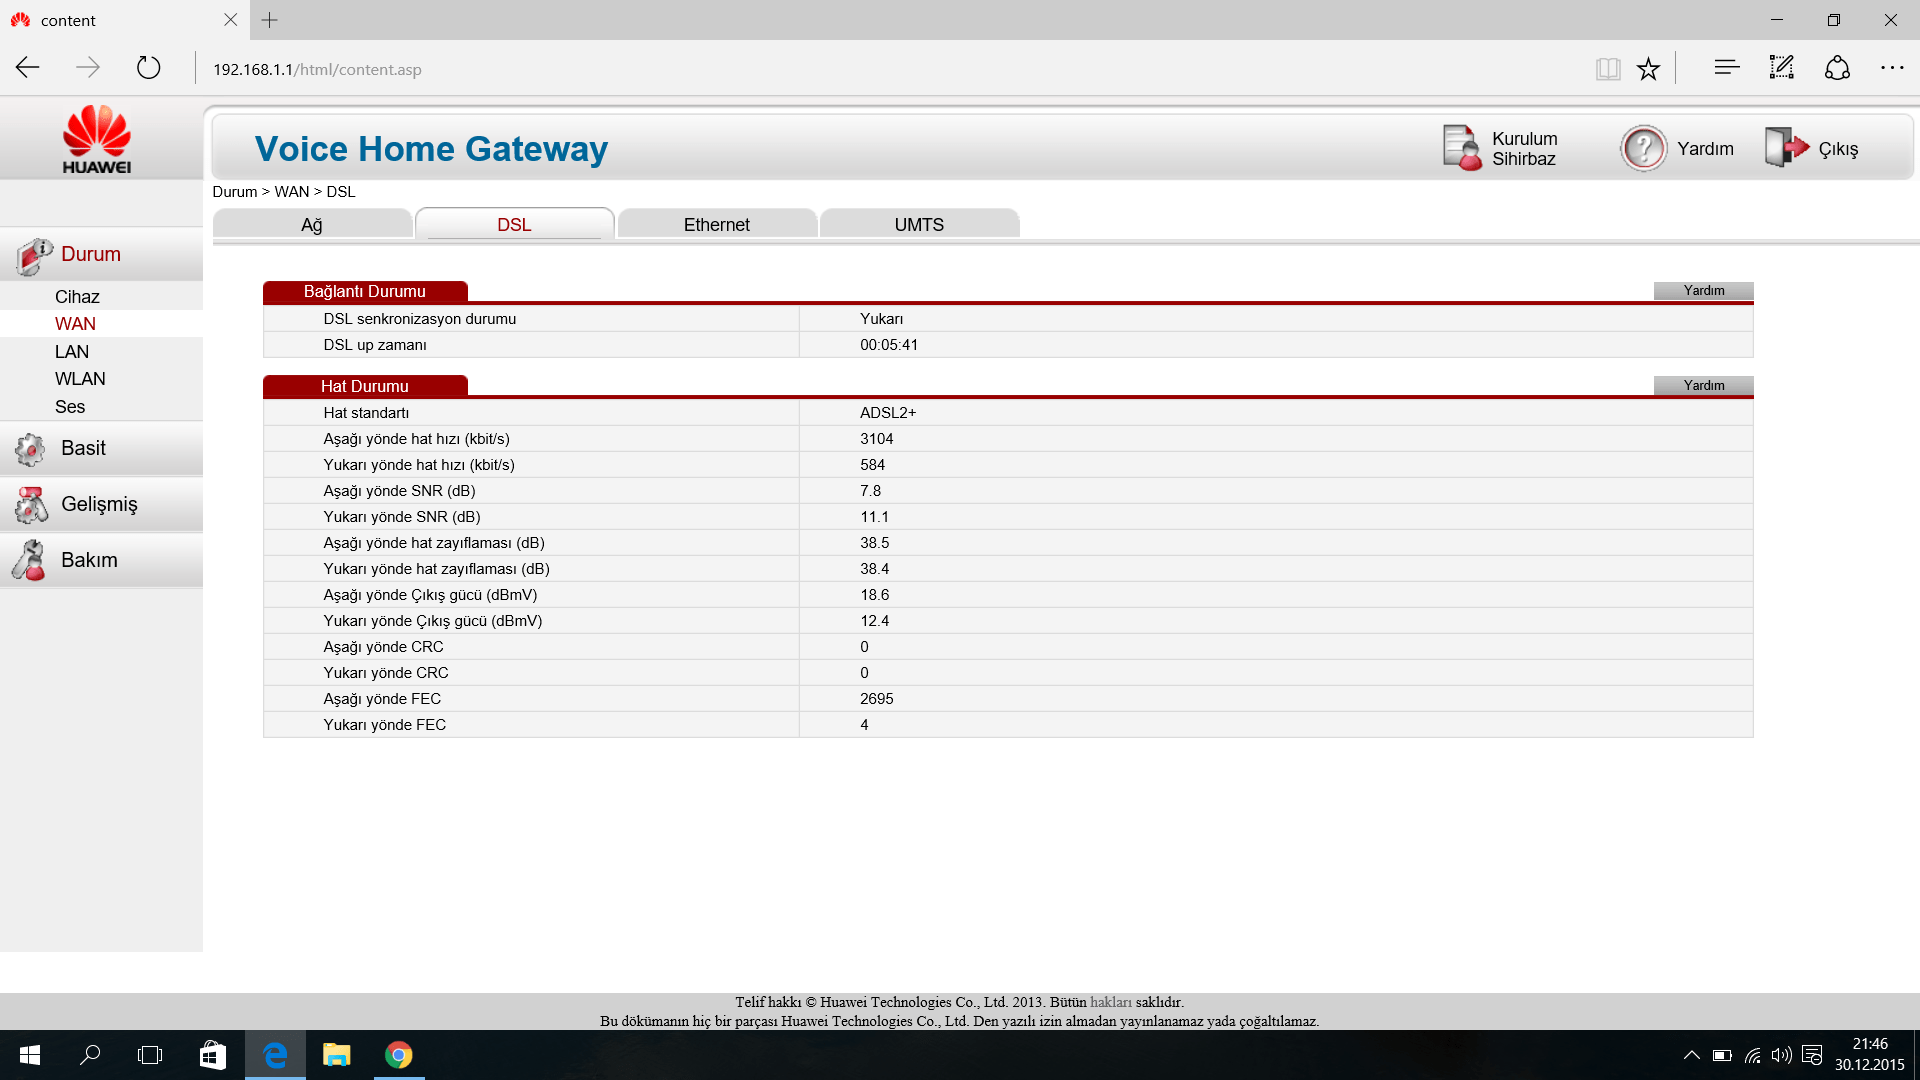This screenshot has height=1080, width=1920.
Task: Click the Huawei logo
Action: [x=97, y=140]
